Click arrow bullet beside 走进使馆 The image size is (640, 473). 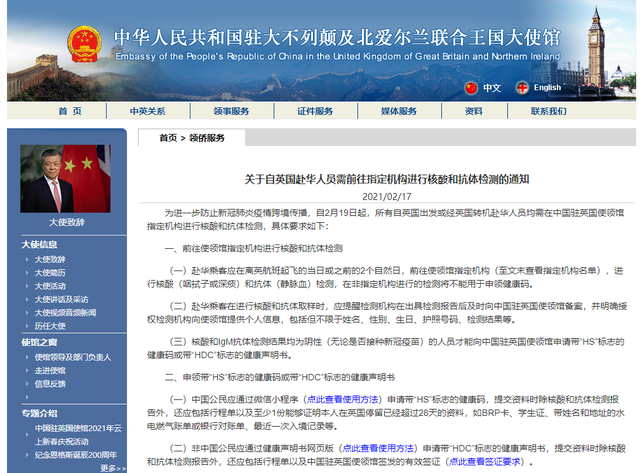(27, 371)
